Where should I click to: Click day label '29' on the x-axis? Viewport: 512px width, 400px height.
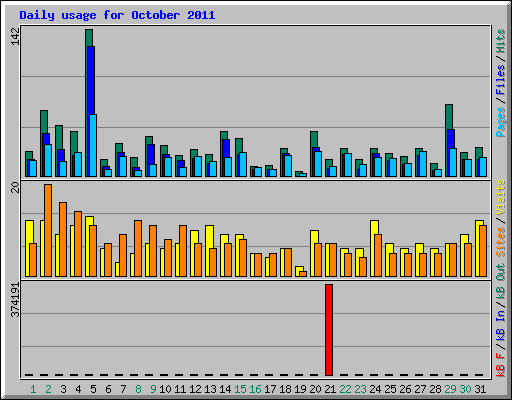450,389
